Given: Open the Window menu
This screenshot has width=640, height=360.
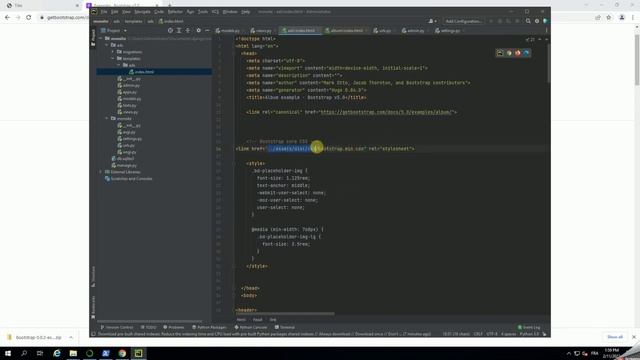Looking at the screenshot, I should coord(230,12).
